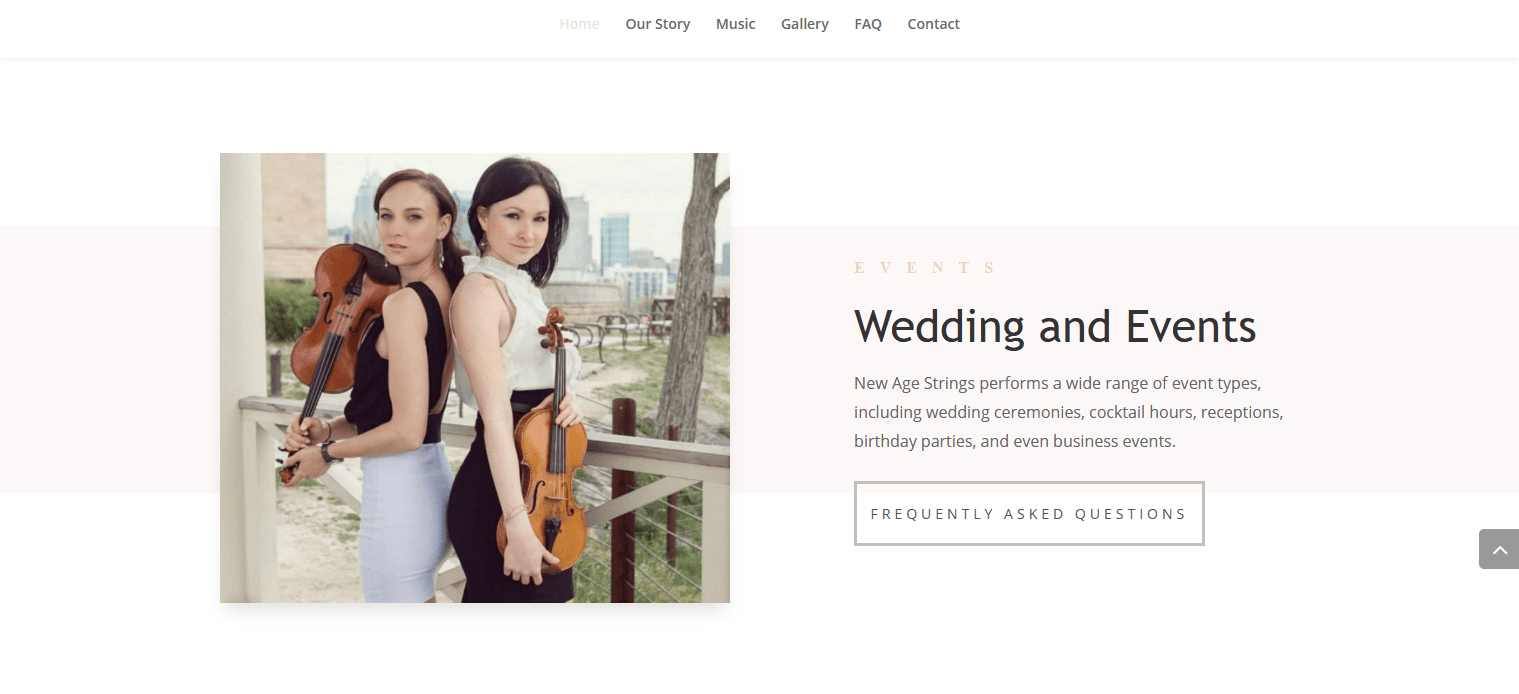Open the Music navigation link
The width and height of the screenshot is (1519, 694).
coord(736,24)
